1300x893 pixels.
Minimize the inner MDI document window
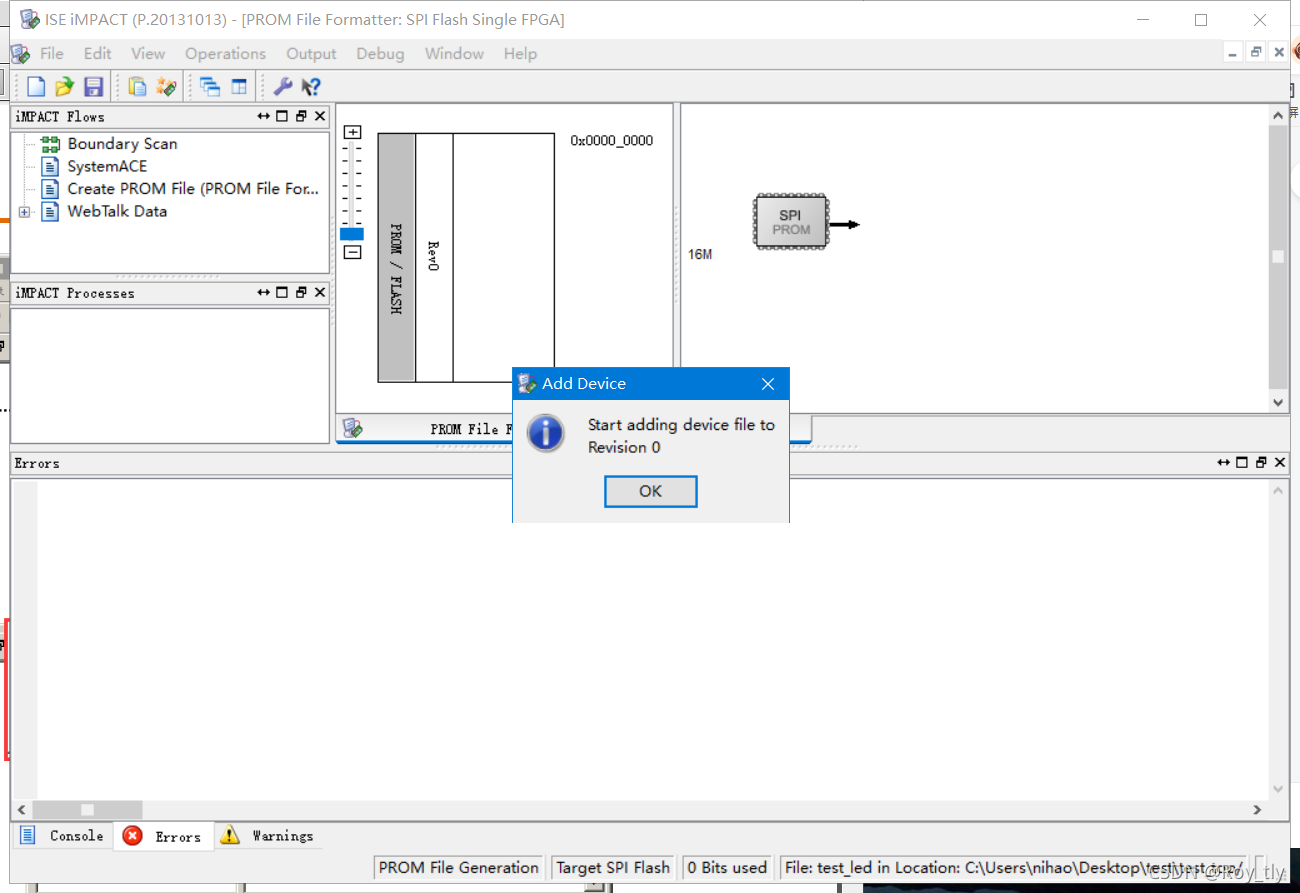1234,53
